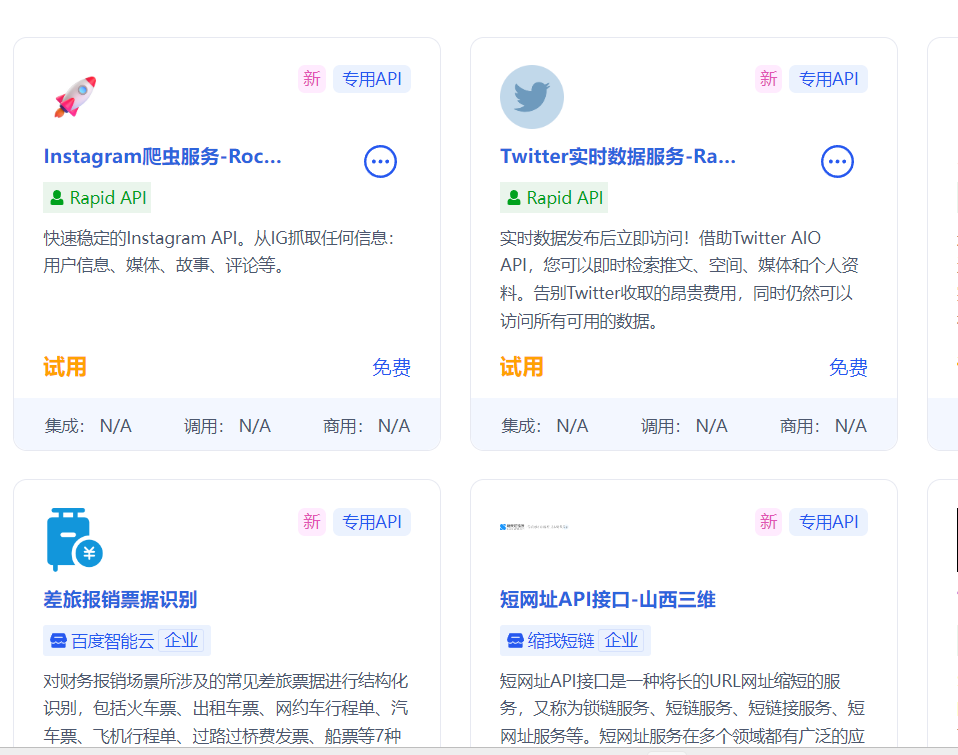This screenshot has height=755, width=958.
Task: Click the rocket icon on the Instagram card
Action: 75,97
